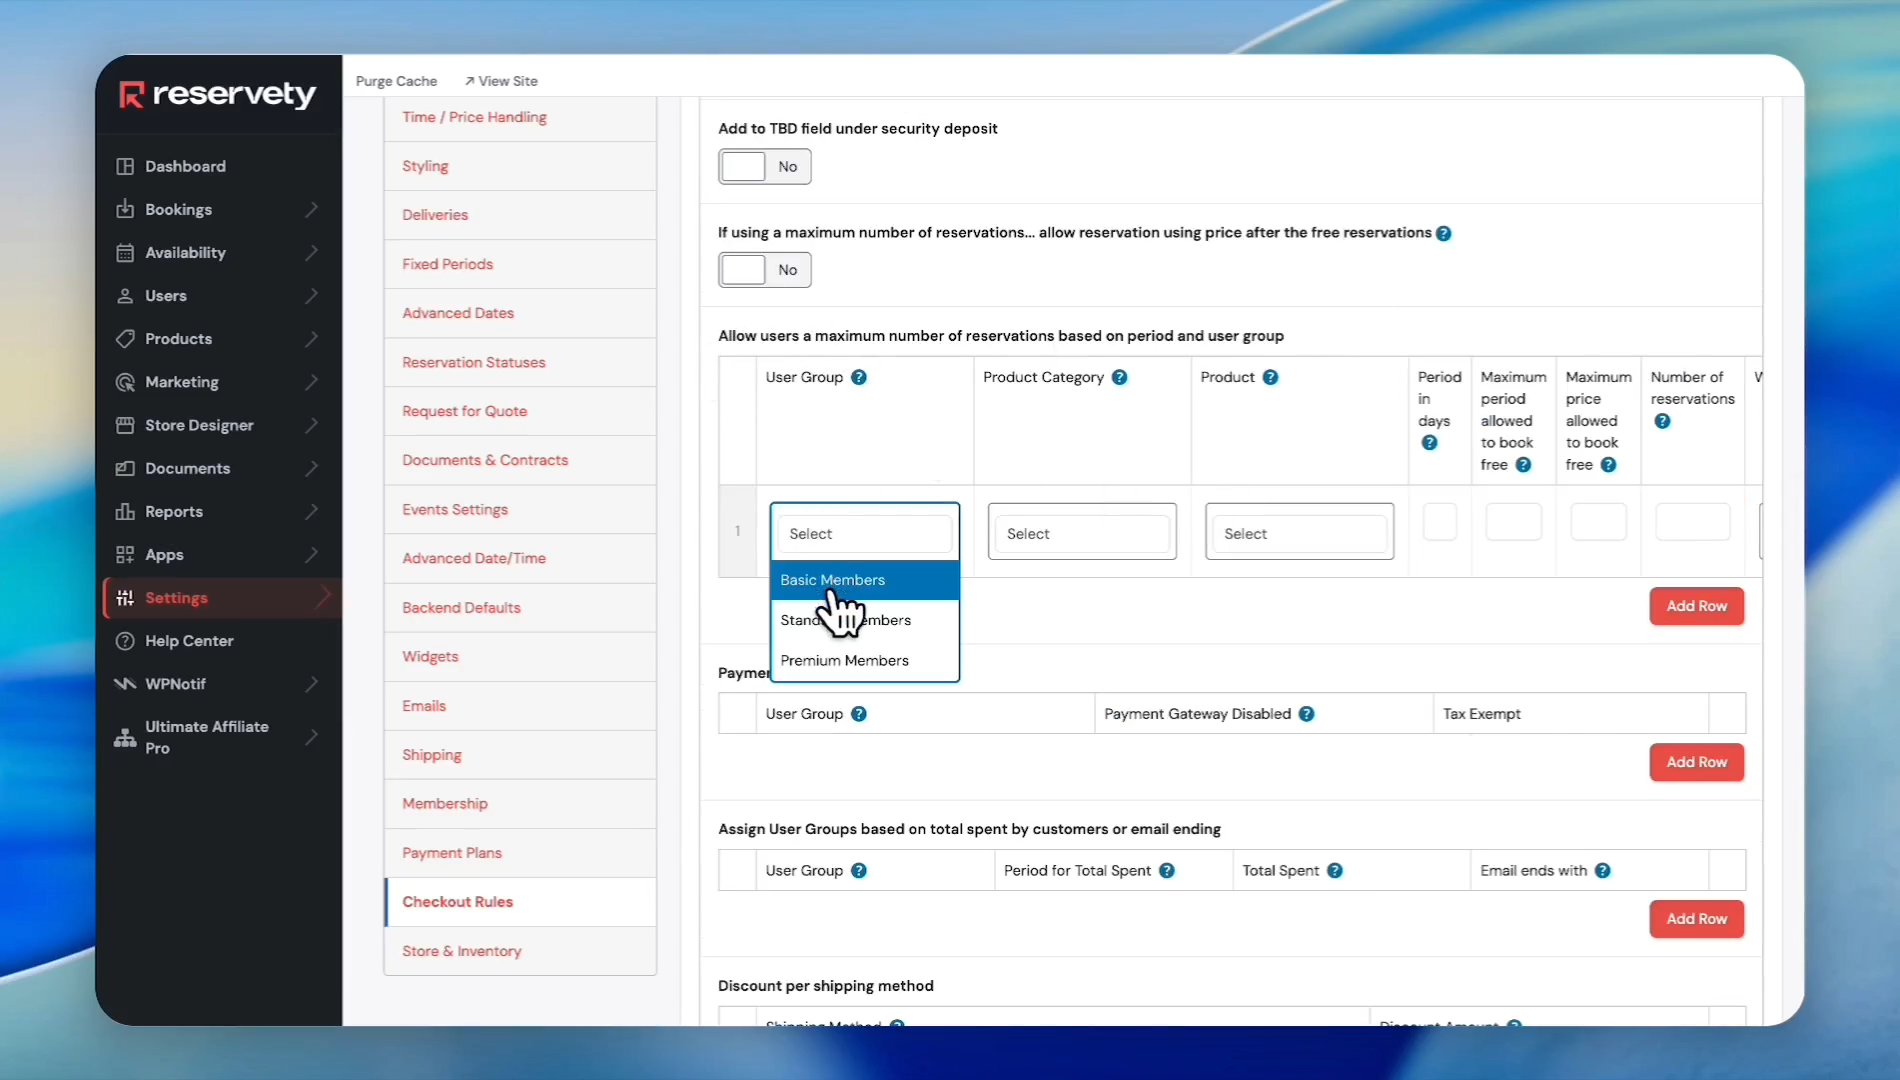Screen dimensions: 1900x1080
Task: Click the Dashboard icon in sidebar
Action: pos(125,166)
